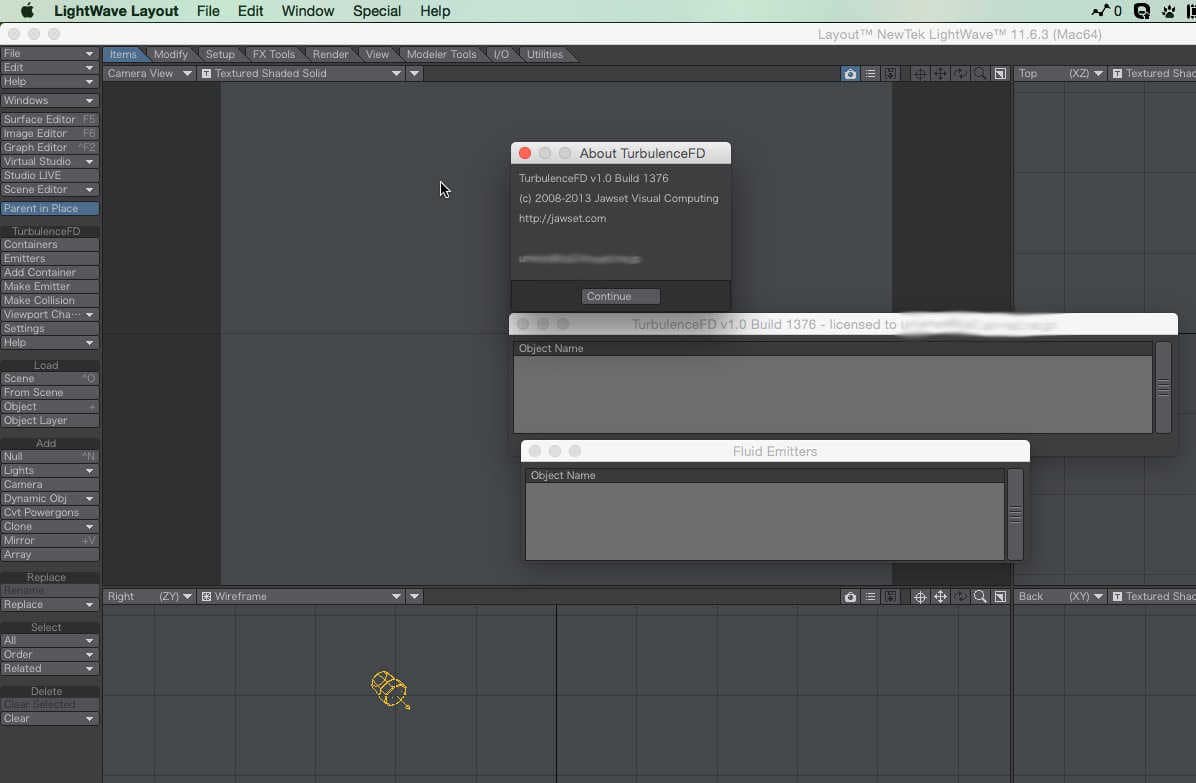Click the camera icon in Camera View toolbar

coord(850,74)
